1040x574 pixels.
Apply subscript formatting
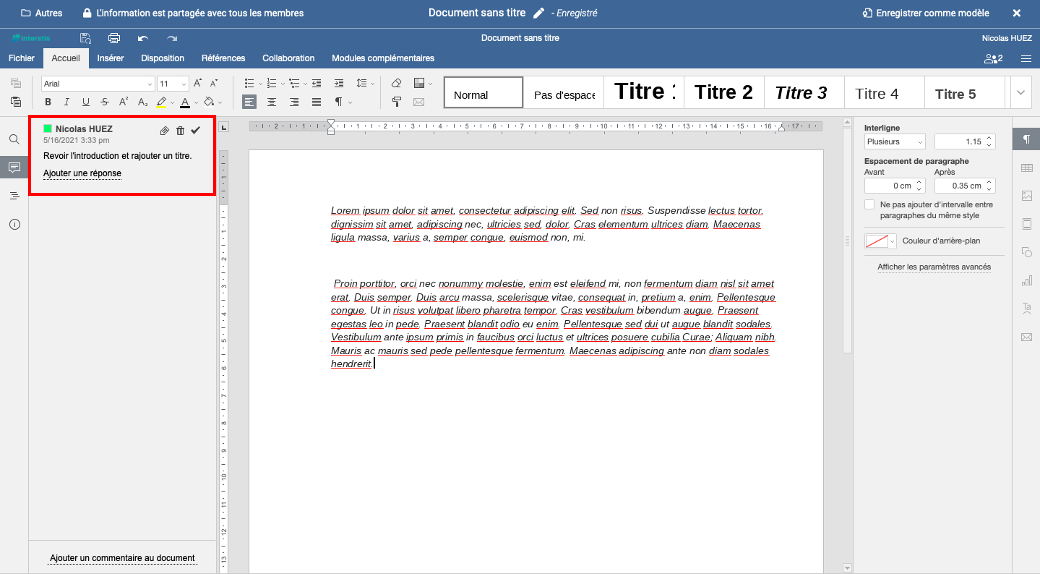tap(143, 102)
